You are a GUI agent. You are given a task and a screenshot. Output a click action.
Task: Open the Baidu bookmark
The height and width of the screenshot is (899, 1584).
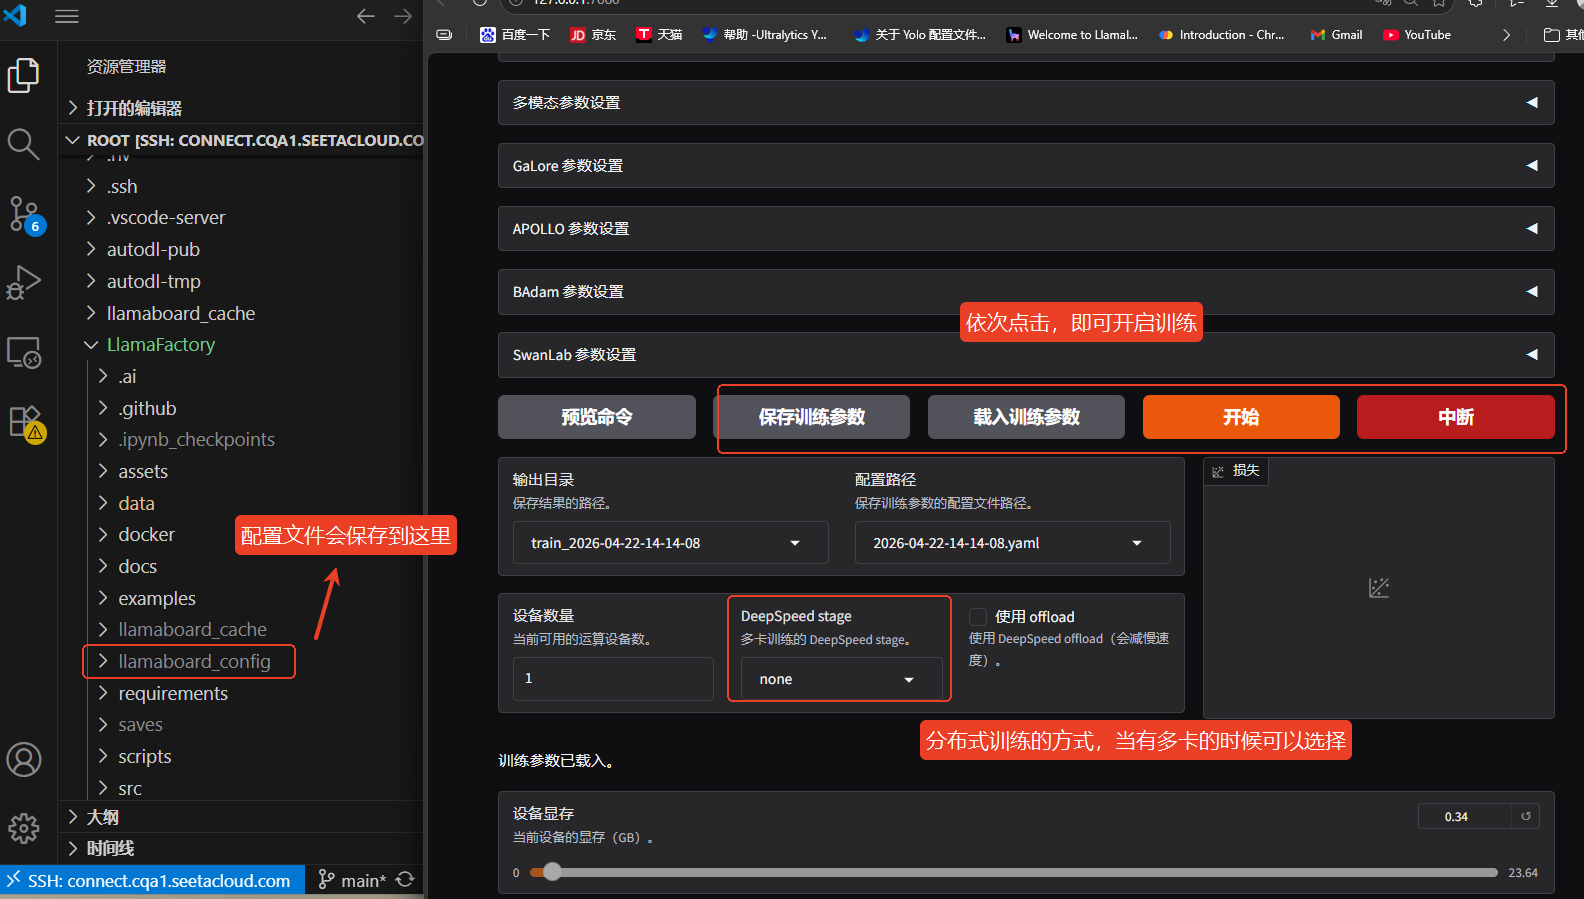pyautogui.click(x=515, y=35)
